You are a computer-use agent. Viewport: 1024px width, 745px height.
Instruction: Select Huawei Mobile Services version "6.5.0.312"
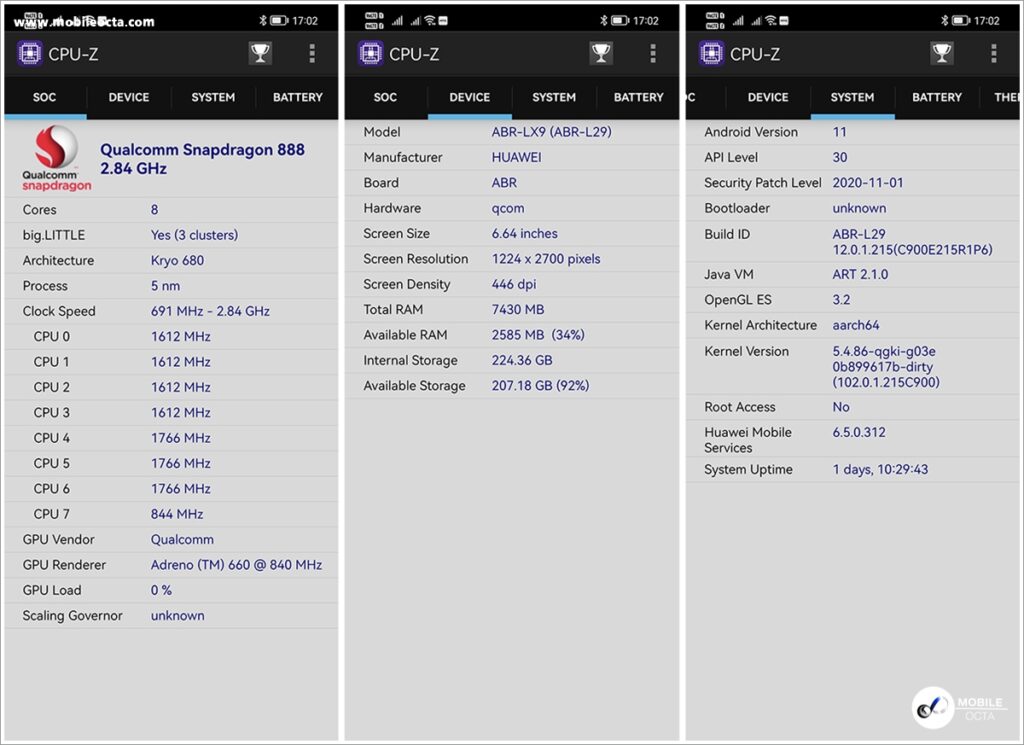tap(859, 432)
